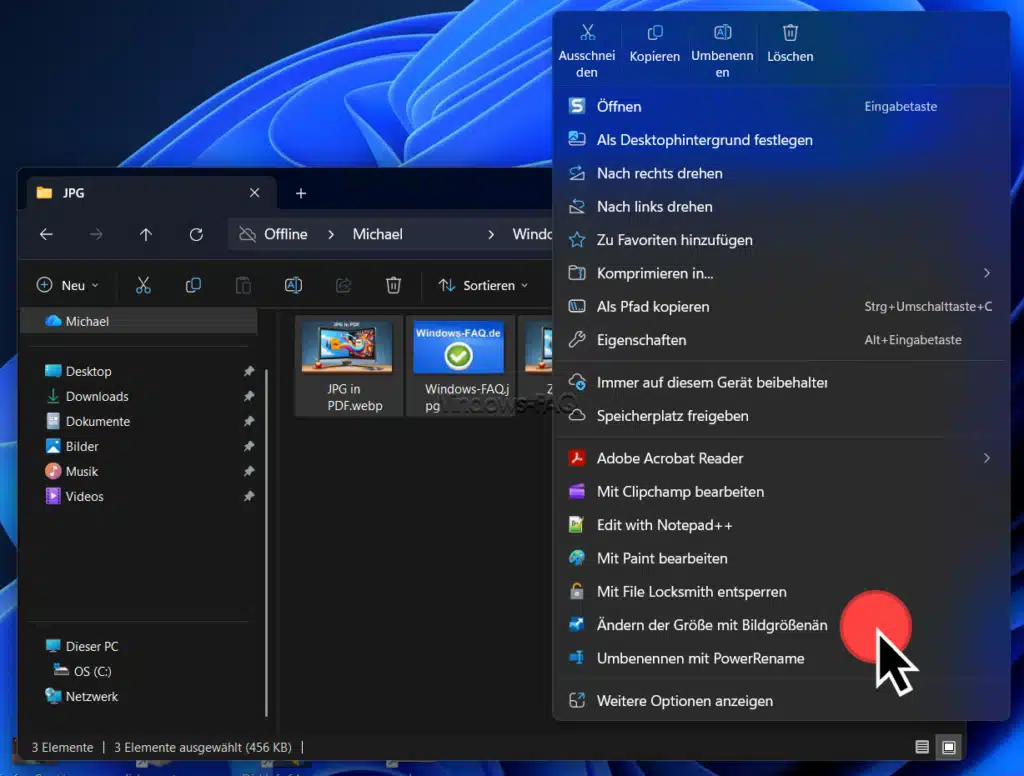Close the JPG Explorer tab
Viewport: 1024px width, 776px height.
(255, 193)
